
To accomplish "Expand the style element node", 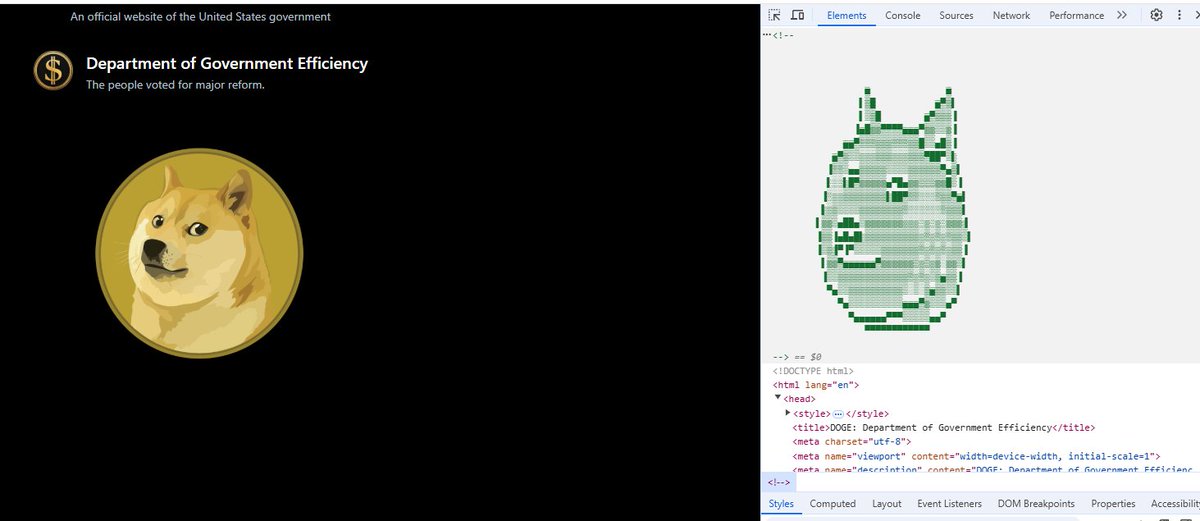I will tap(788, 412).
